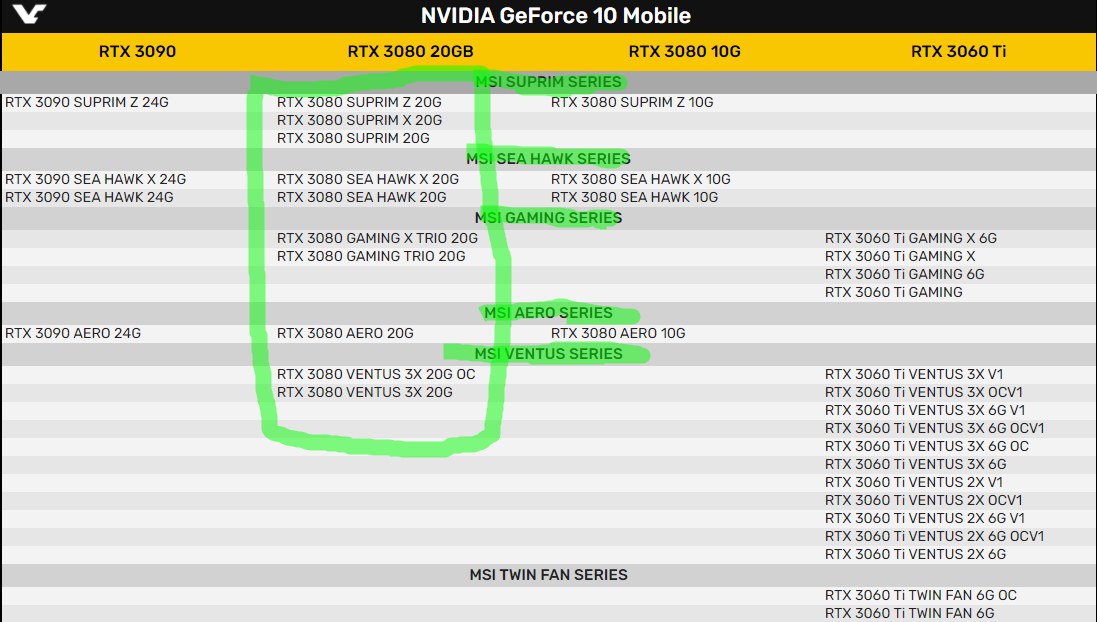Select the plain RTX 3060 Ti GAMING entry
The width and height of the screenshot is (1097, 622).
tap(893, 292)
